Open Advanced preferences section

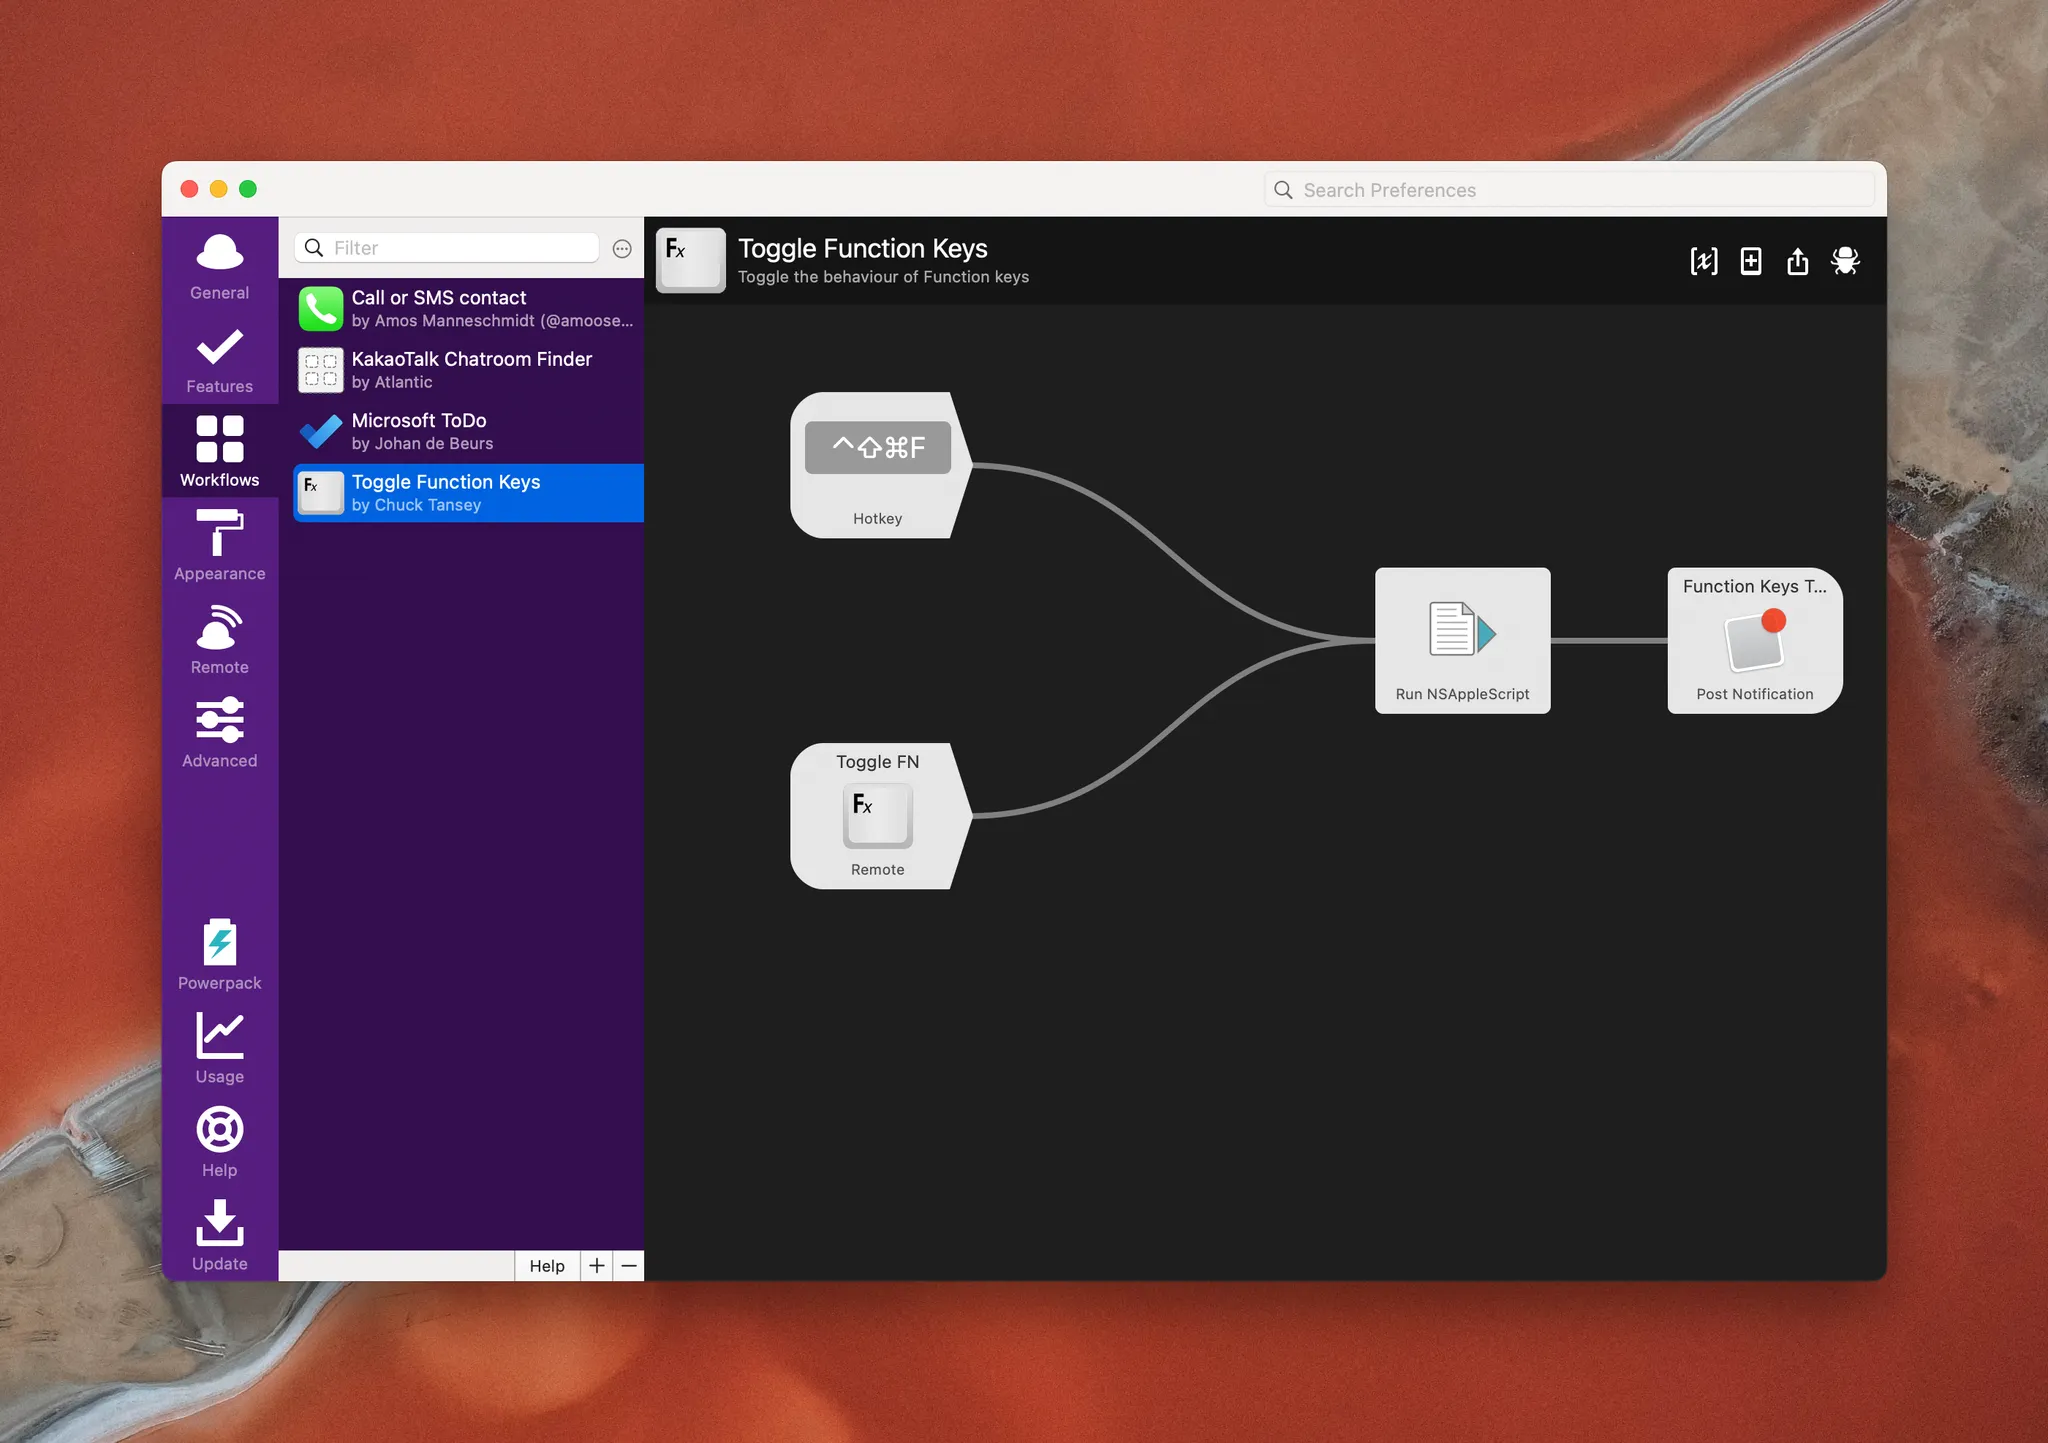[x=220, y=732]
